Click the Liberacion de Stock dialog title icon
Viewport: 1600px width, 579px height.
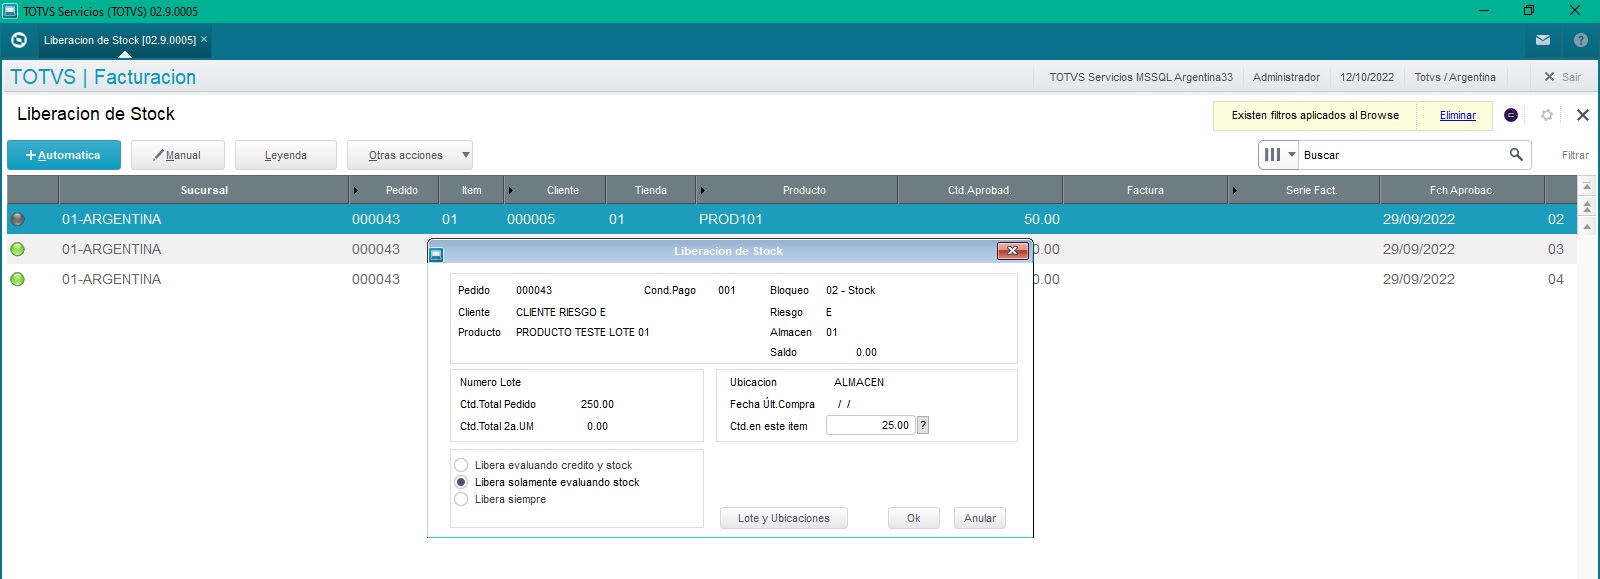(x=436, y=254)
